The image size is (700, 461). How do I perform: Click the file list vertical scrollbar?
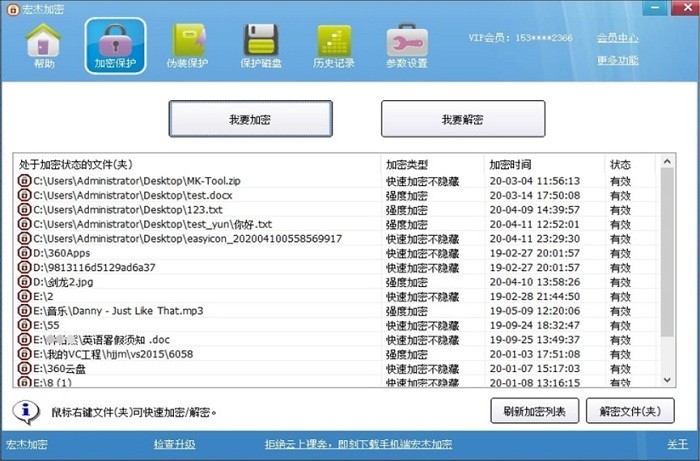click(667, 270)
